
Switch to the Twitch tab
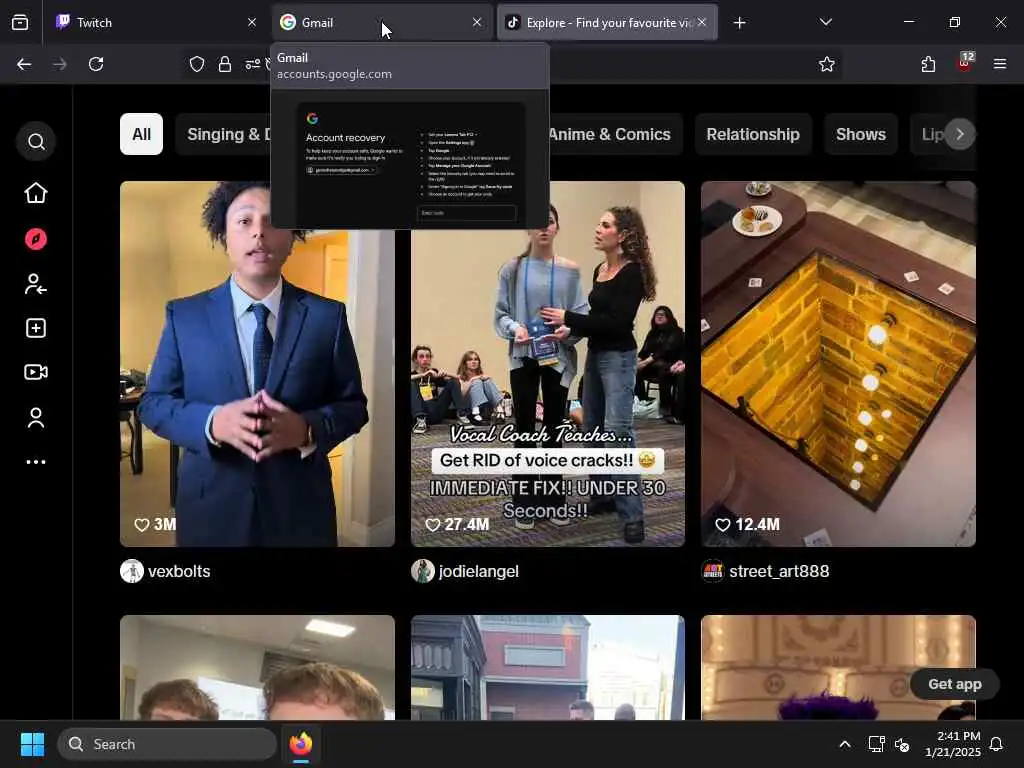(x=156, y=22)
